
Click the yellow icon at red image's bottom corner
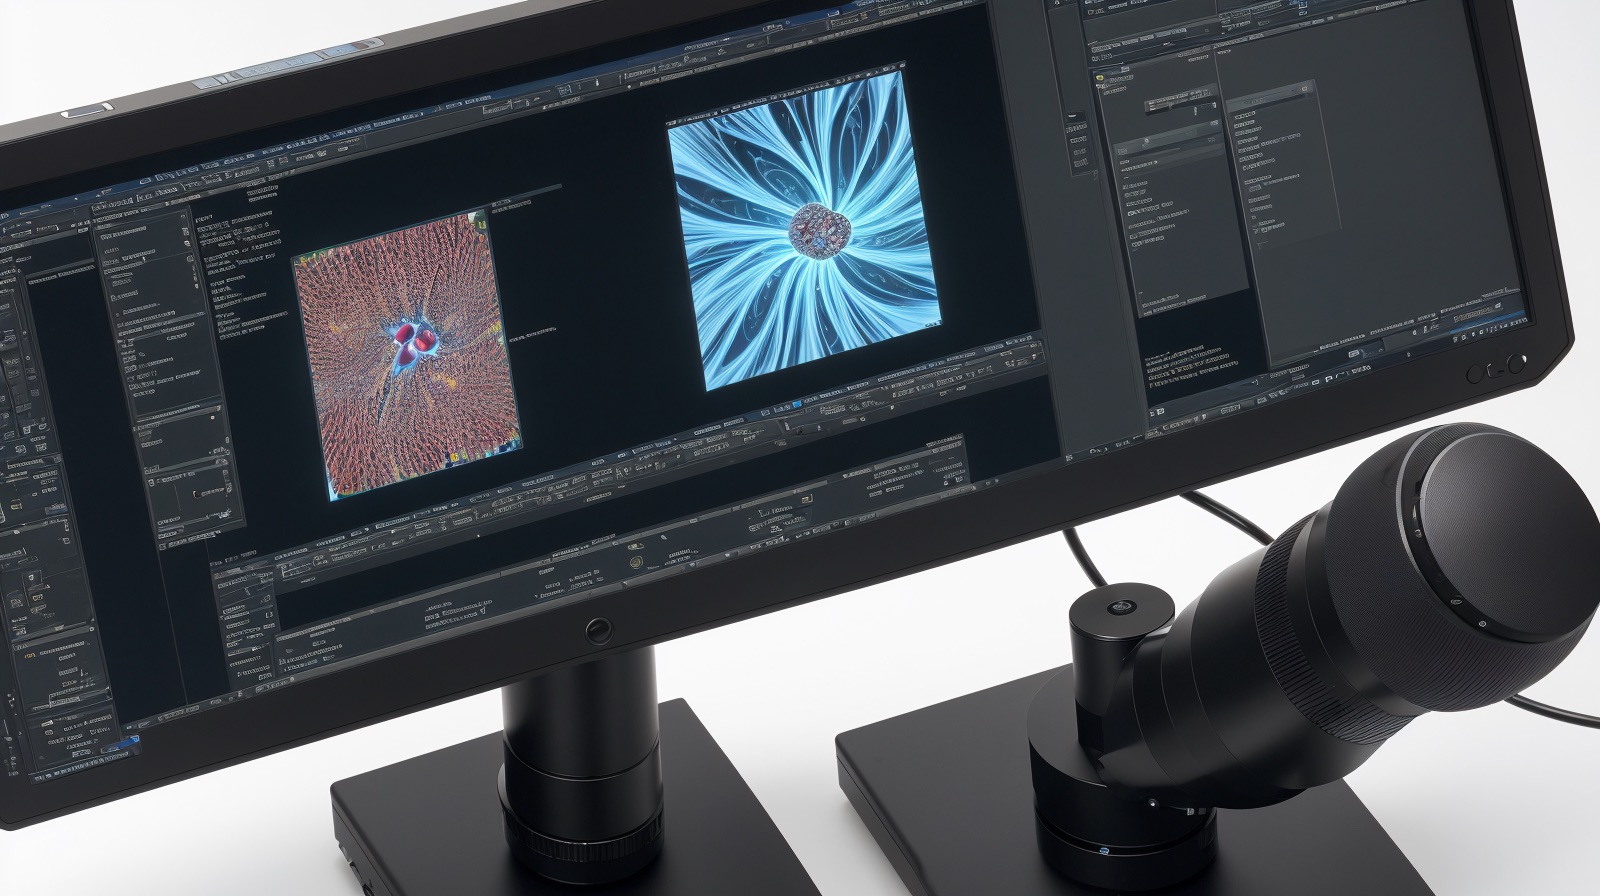click(x=453, y=457)
